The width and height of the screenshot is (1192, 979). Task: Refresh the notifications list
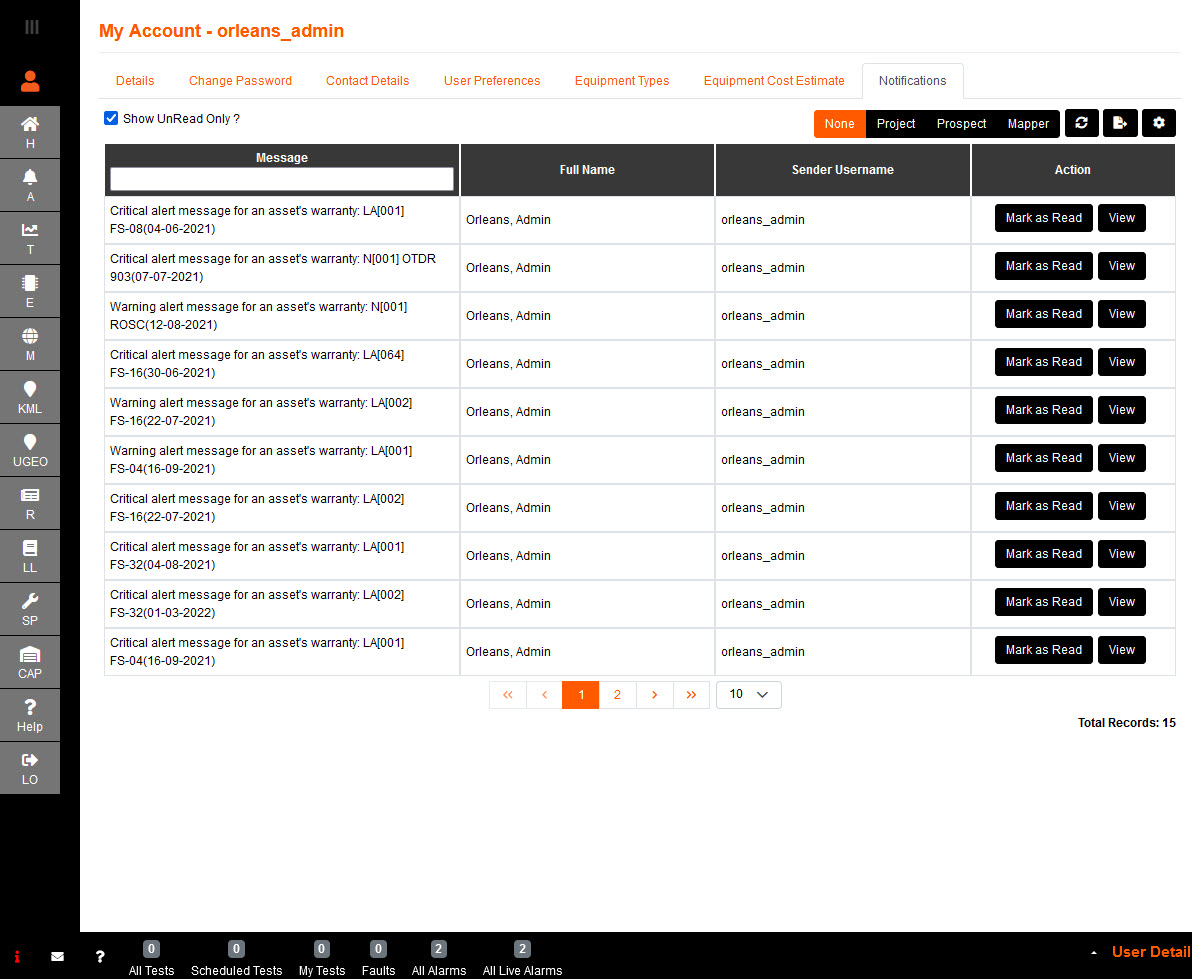[1081, 123]
